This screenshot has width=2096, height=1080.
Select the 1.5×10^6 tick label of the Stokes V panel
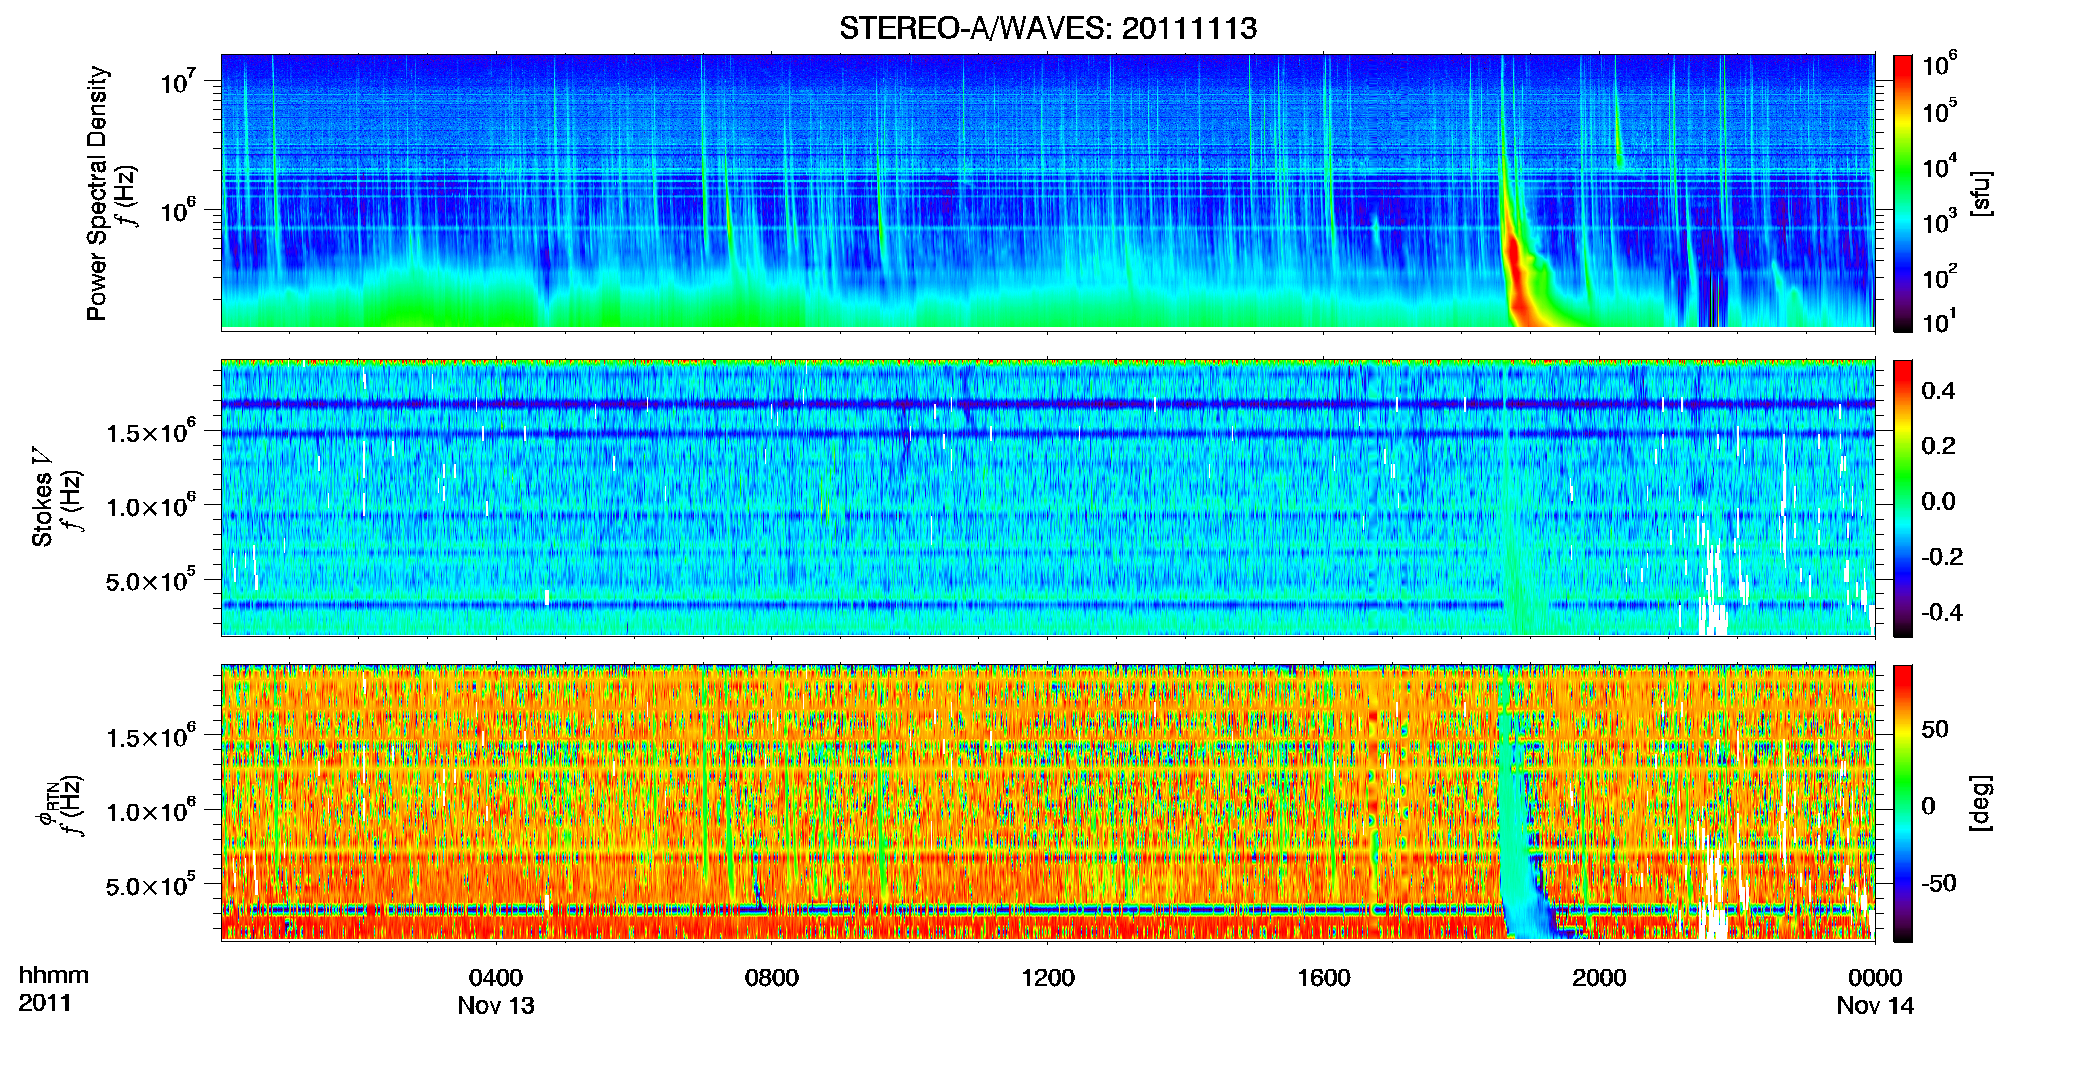coord(151,432)
